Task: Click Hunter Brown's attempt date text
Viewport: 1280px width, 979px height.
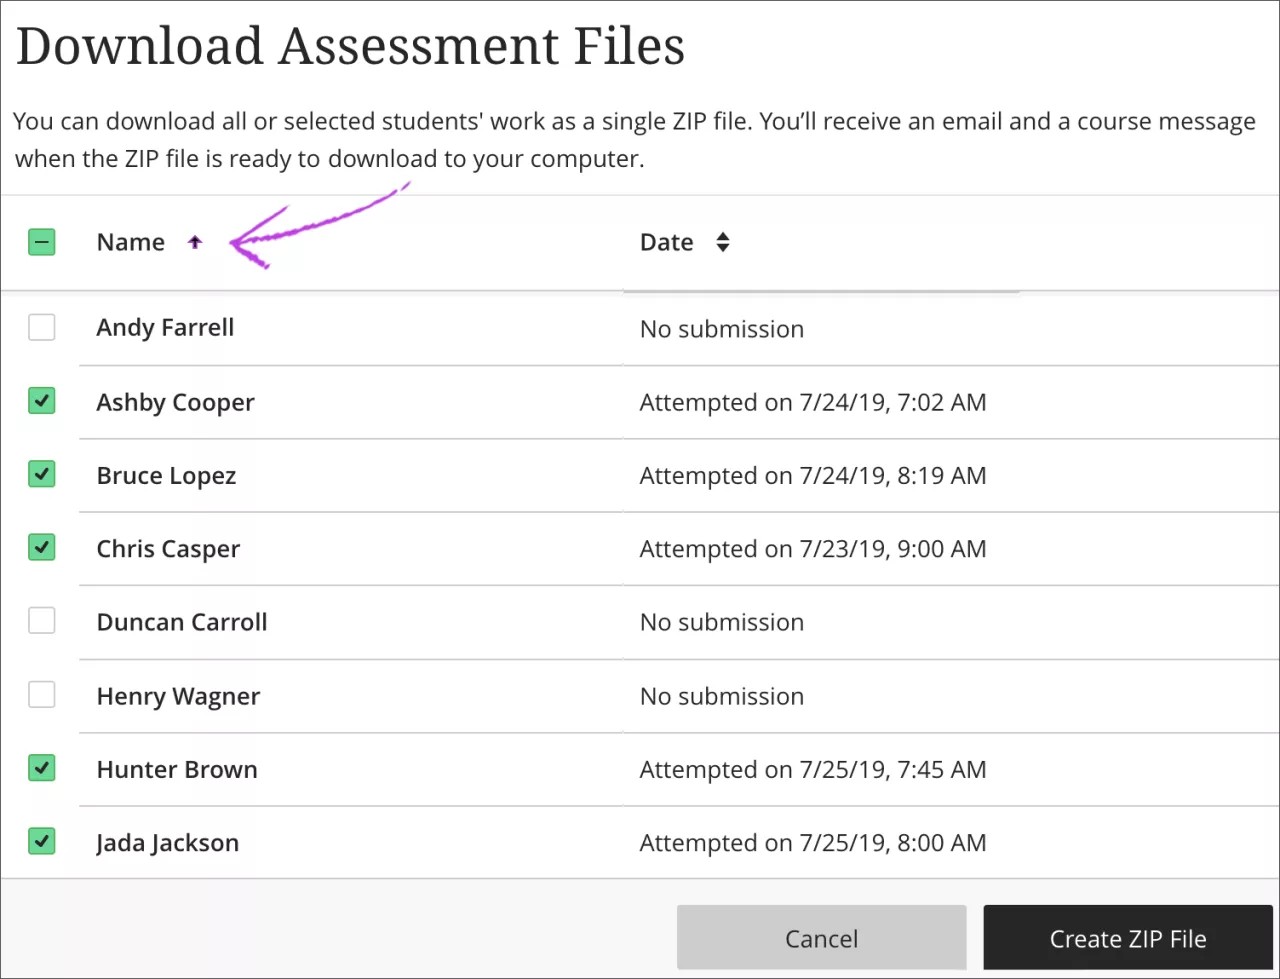Action: [x=813, y=769]
